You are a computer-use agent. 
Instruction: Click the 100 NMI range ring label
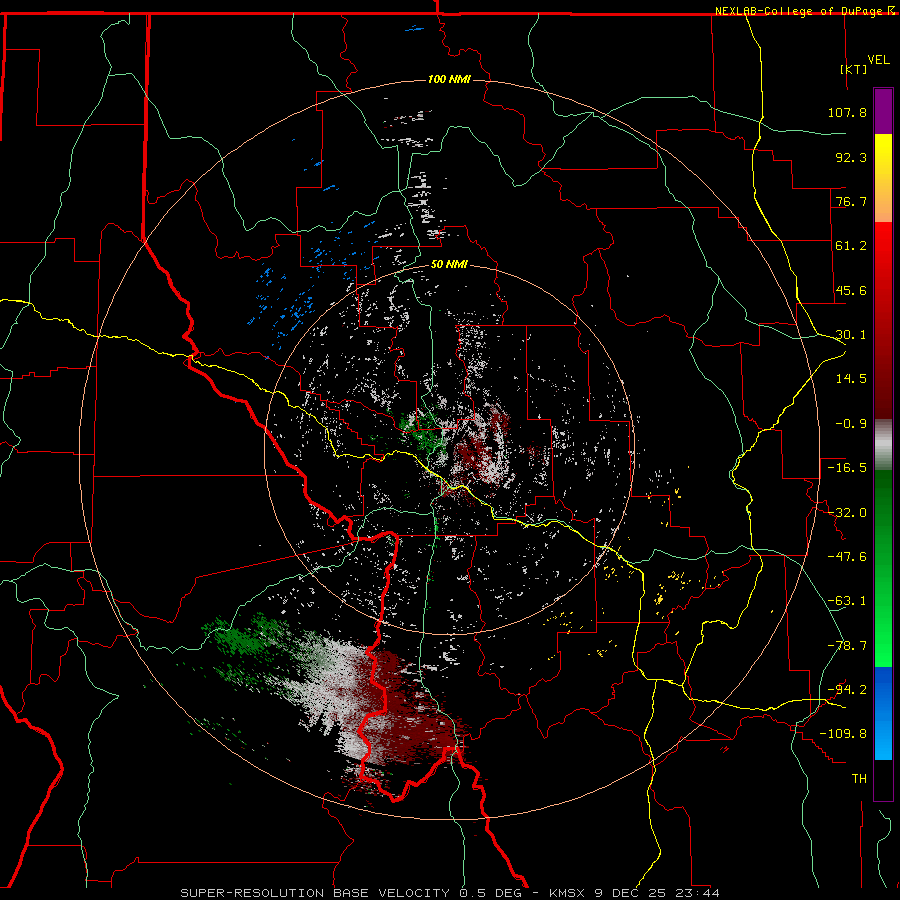pyautogui.click(x=449, y=79)
